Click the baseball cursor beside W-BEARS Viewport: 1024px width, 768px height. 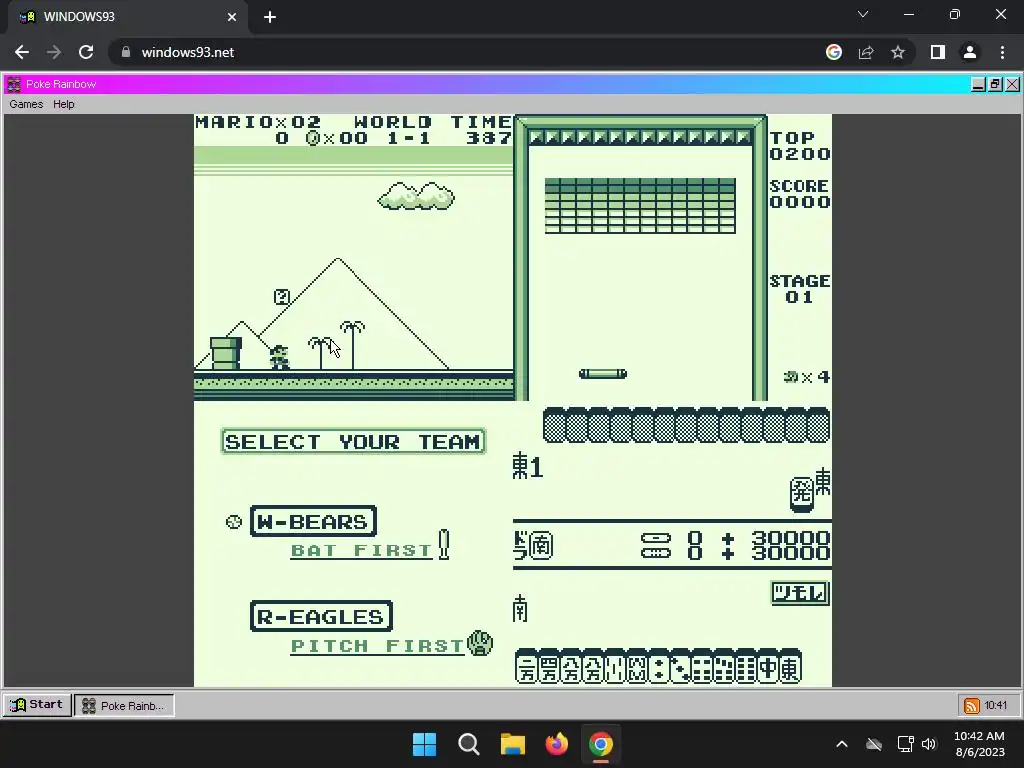[x=234, y=522]
